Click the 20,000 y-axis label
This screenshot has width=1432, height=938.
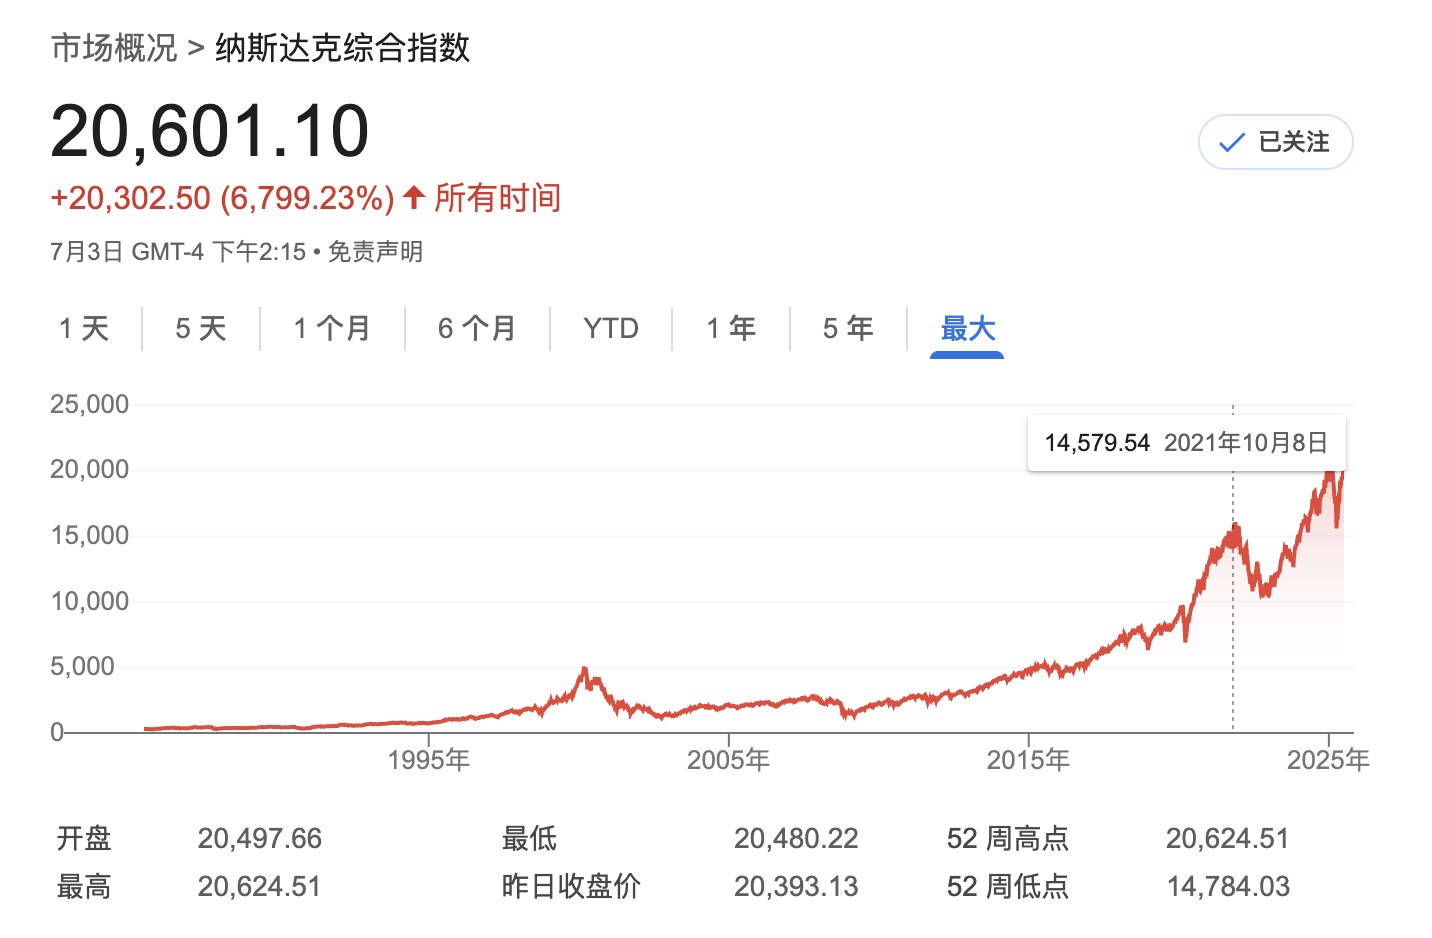[90, 469]
